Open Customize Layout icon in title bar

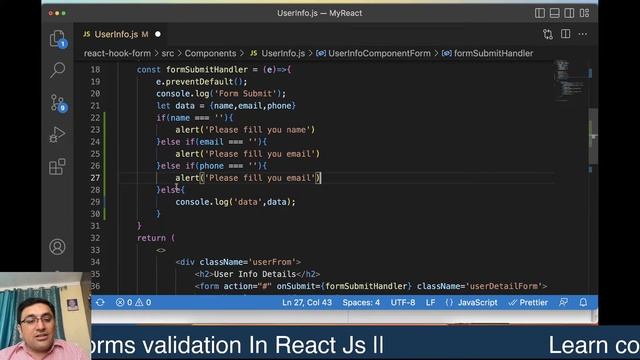pyautogui.click(x=584, y=13)
